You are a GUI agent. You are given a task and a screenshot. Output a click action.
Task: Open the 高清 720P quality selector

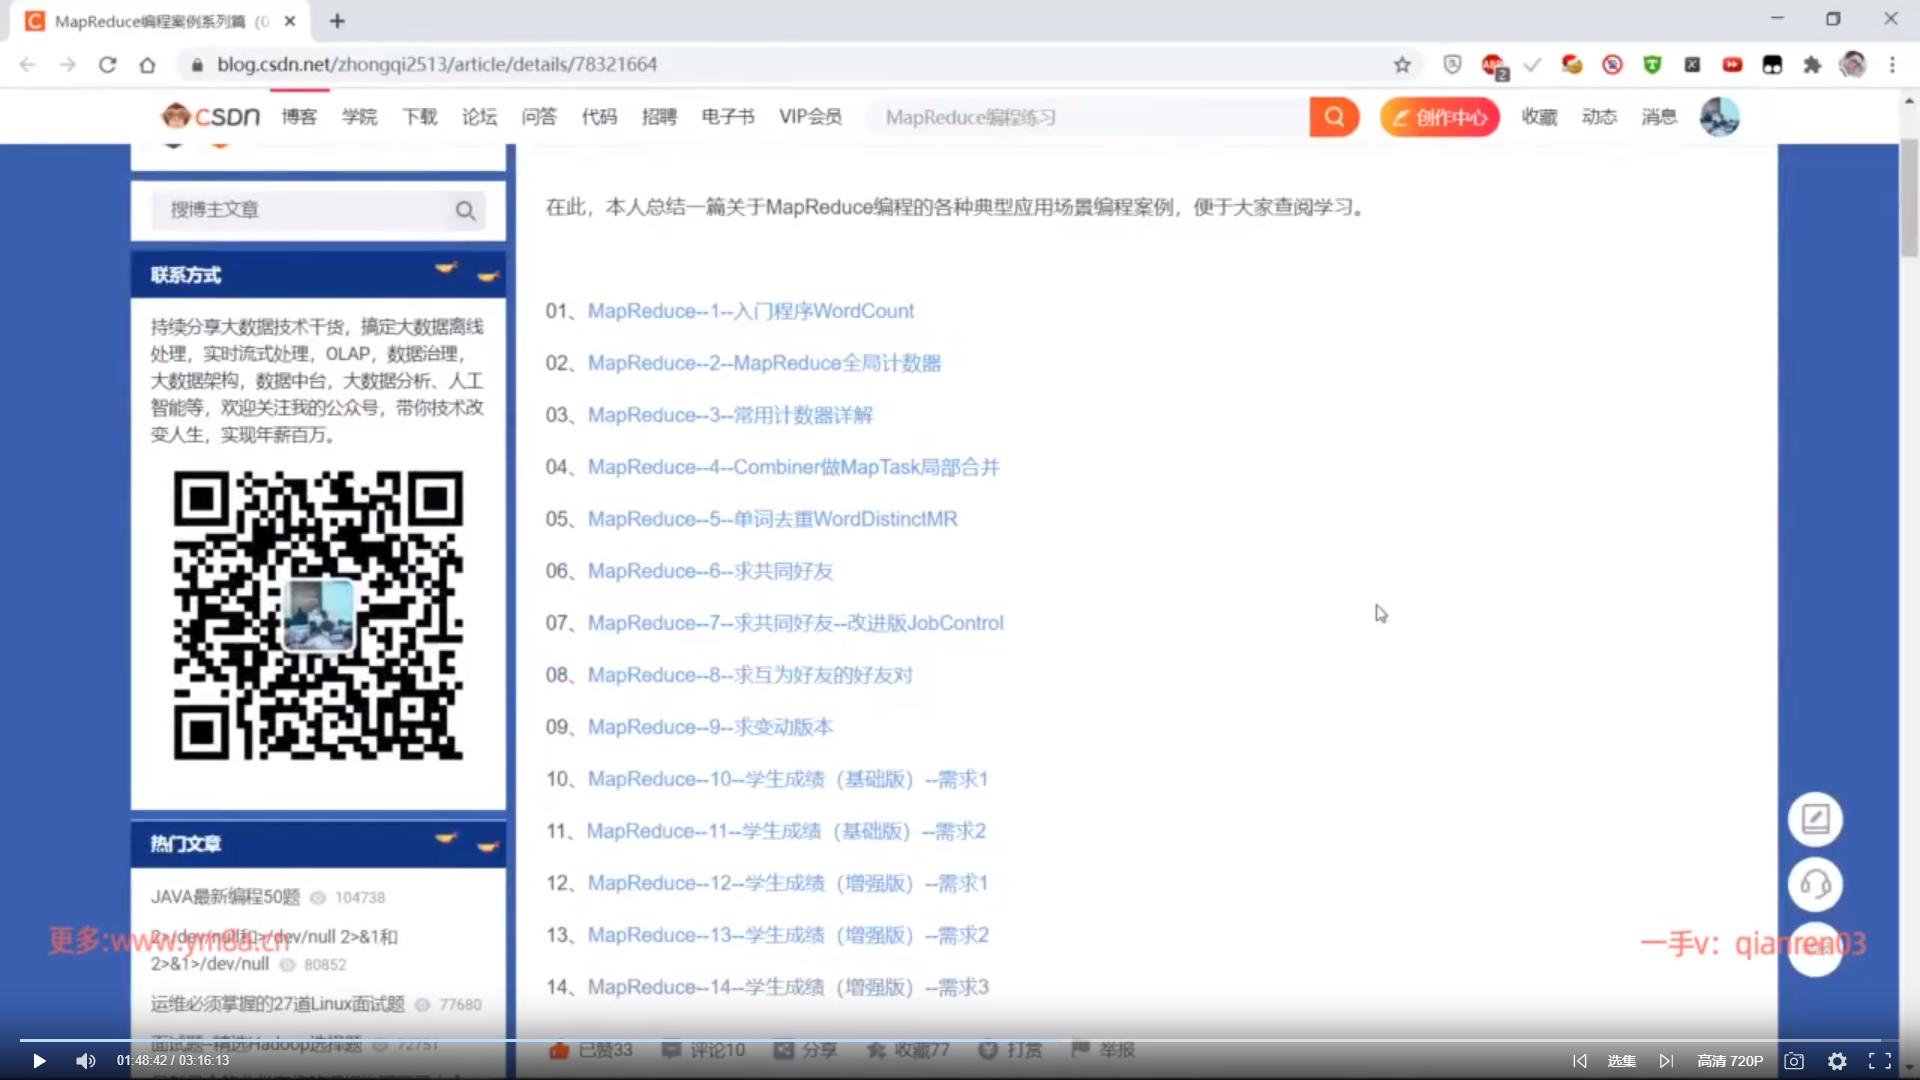1730,1061
